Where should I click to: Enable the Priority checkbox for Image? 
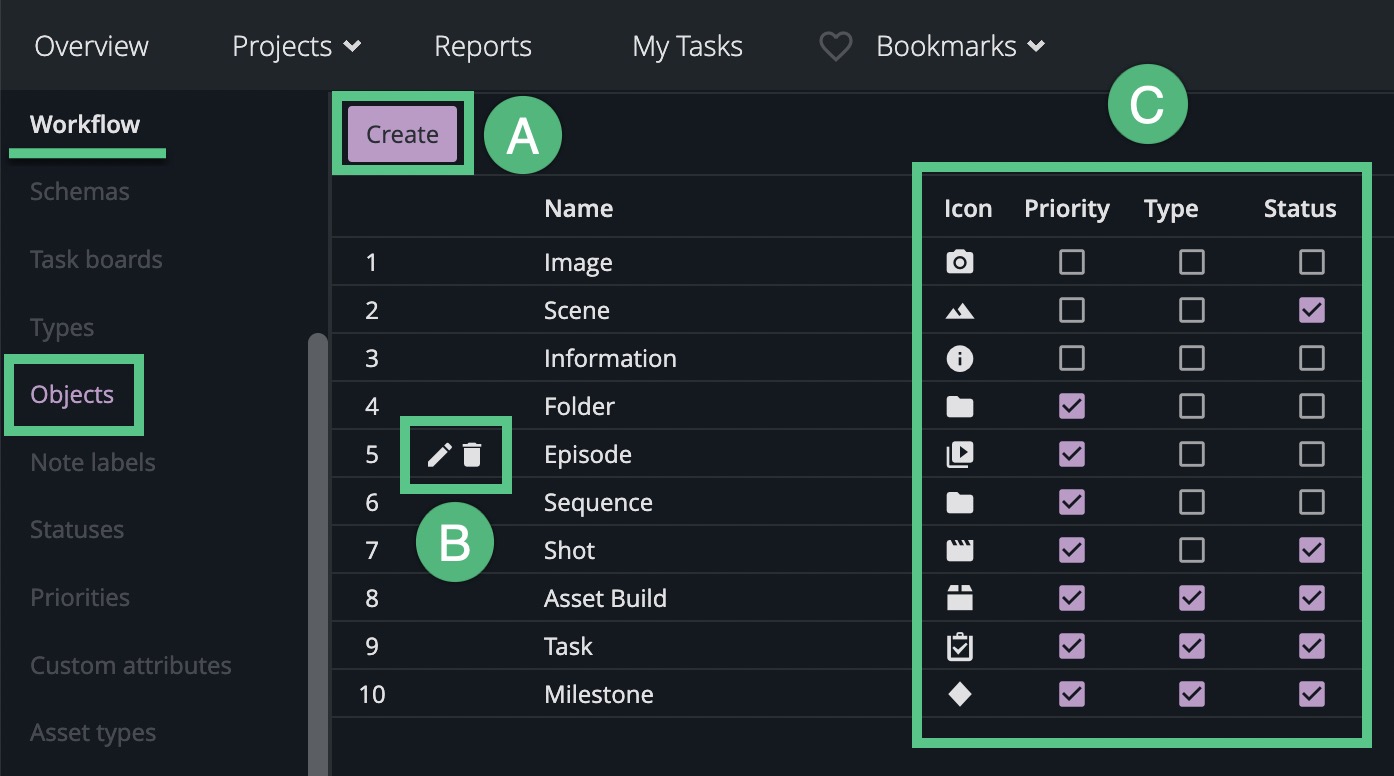tap(1071, 262)
